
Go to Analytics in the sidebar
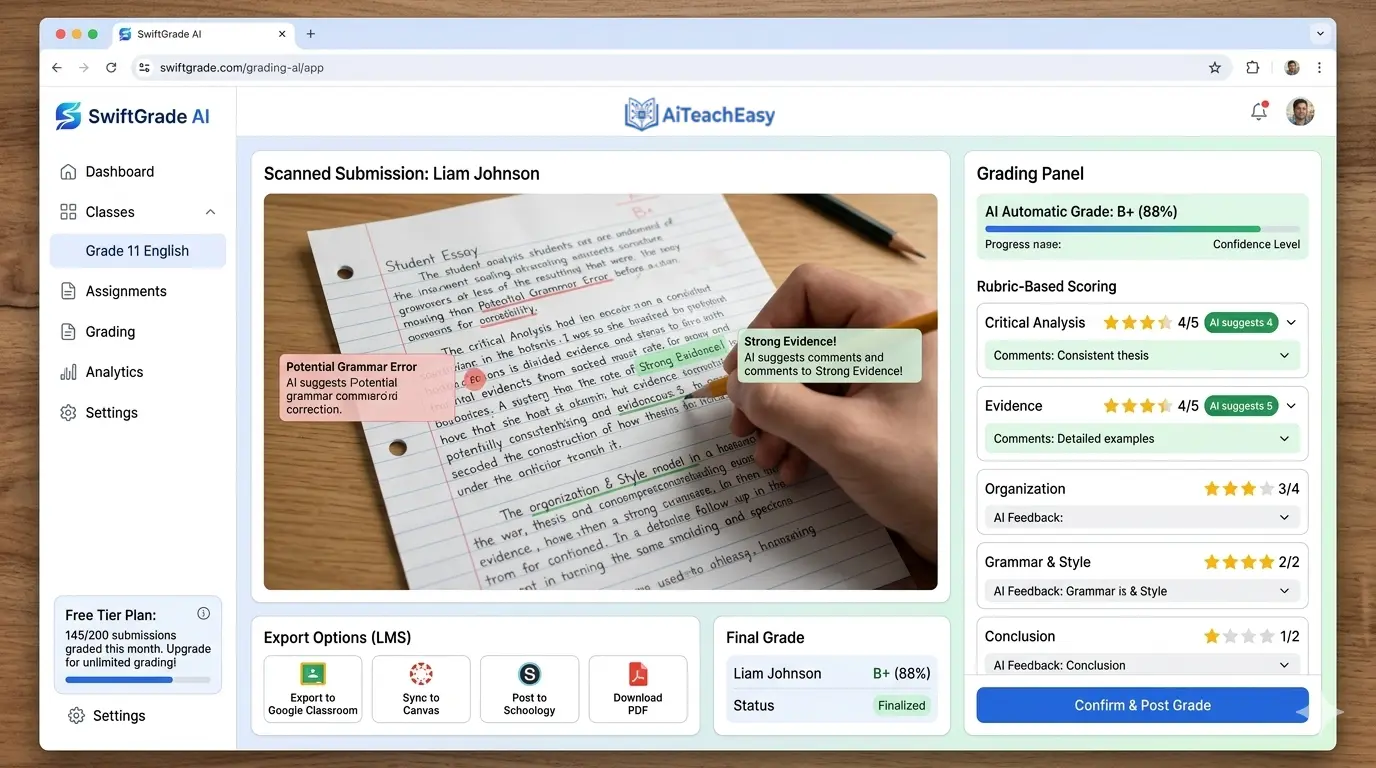pos(114,372)
